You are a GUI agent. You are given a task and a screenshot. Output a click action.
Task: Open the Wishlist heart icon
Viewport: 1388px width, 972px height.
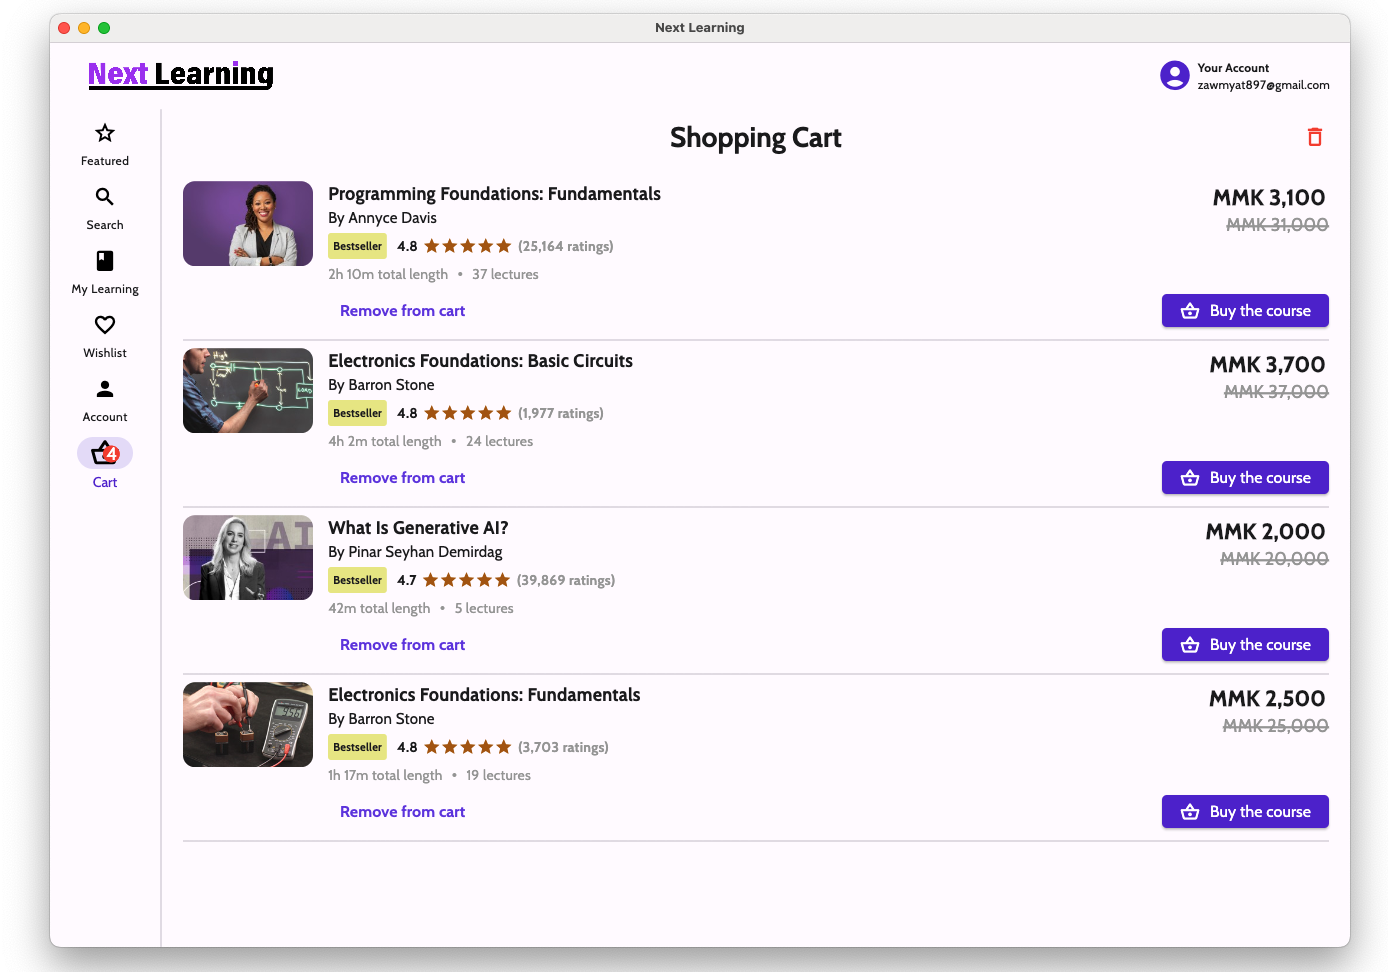click(105, 326)
